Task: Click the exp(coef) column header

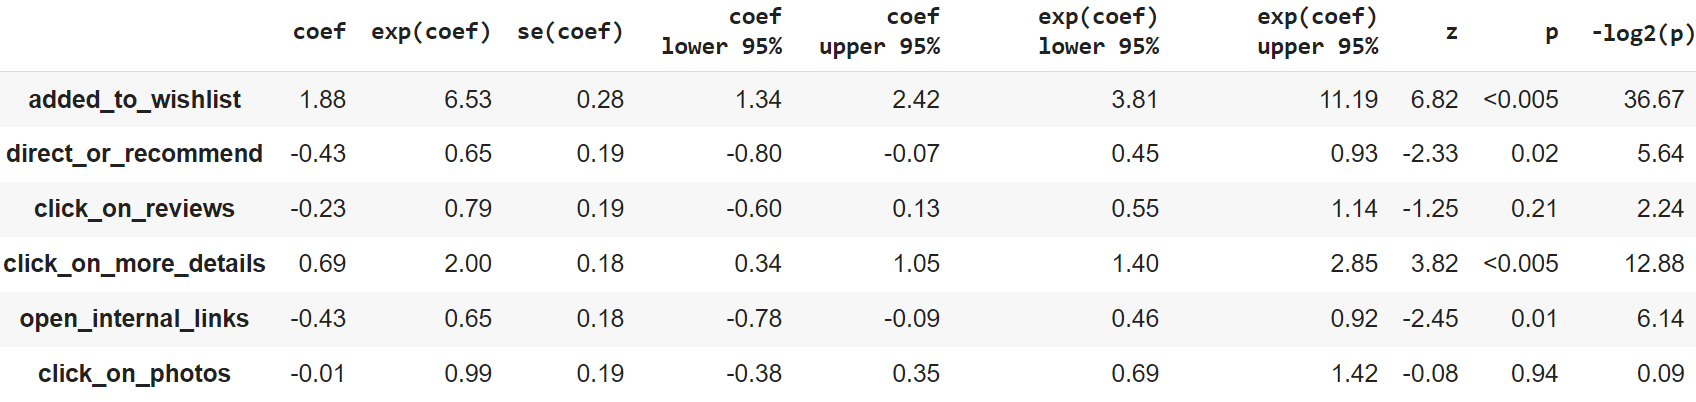Action: (431, 32)
